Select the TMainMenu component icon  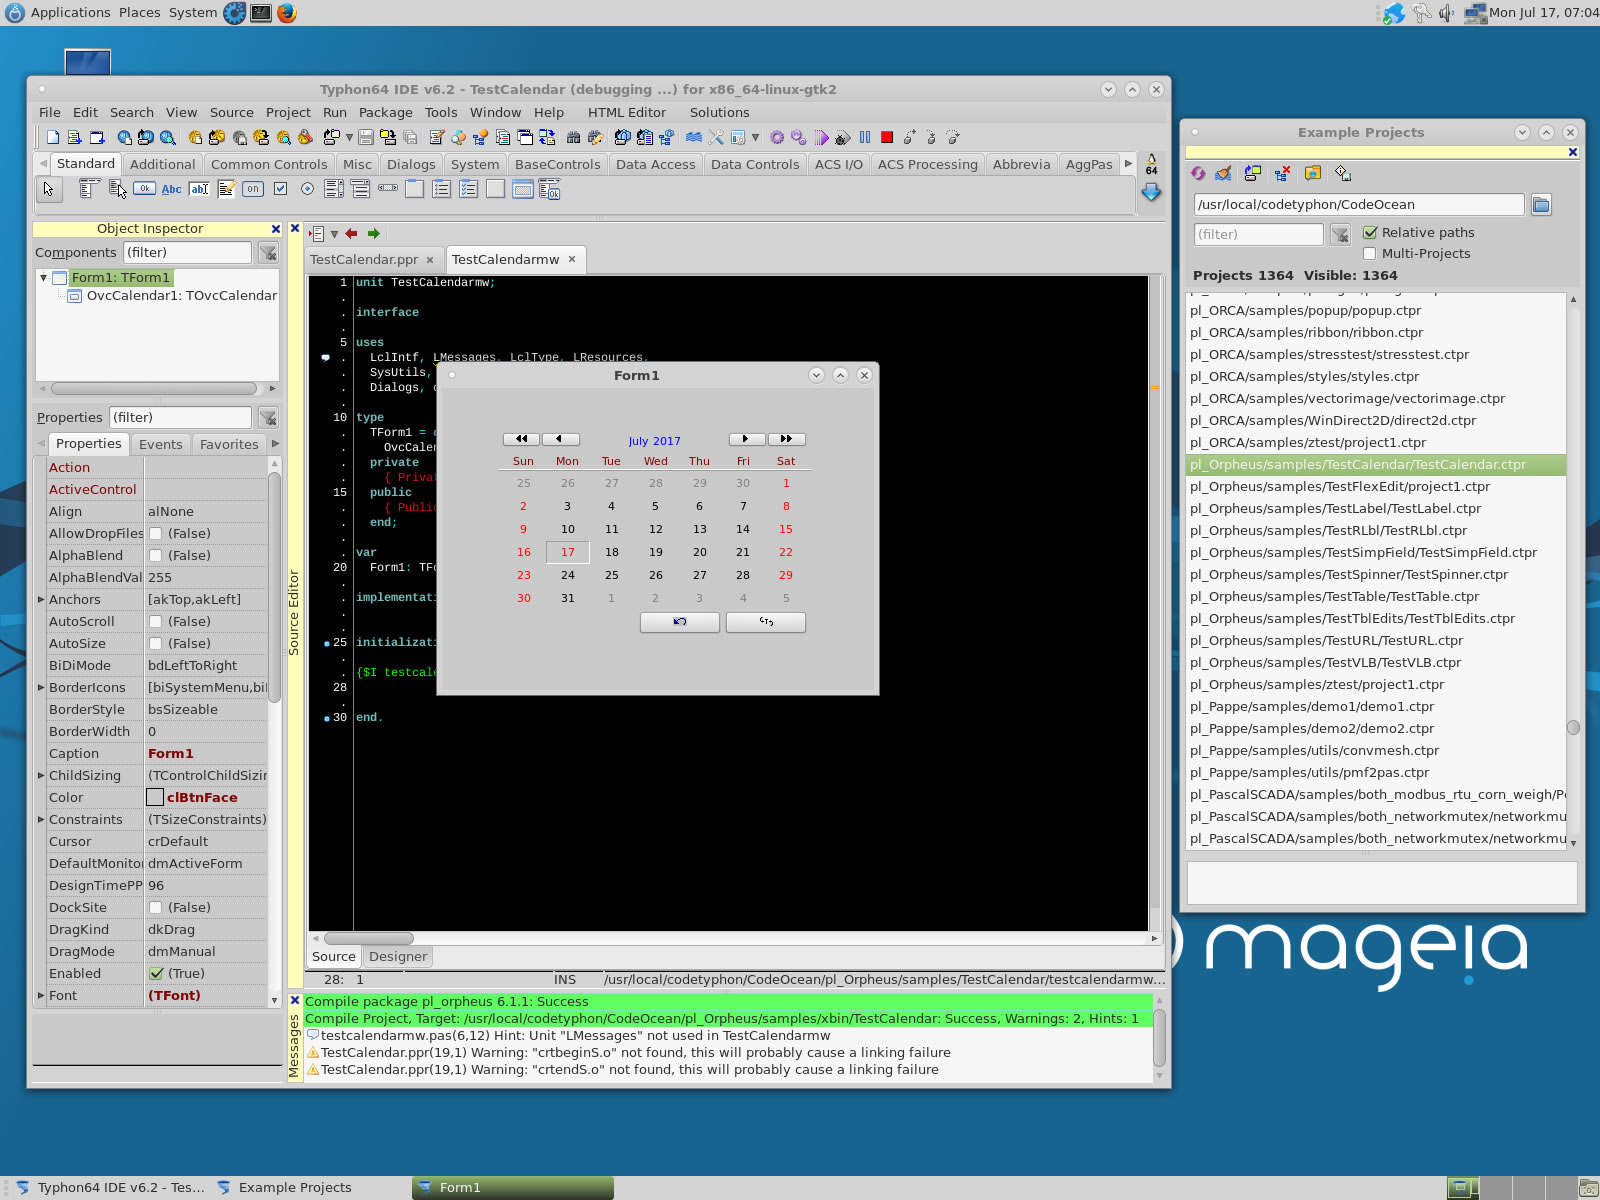pyautogui.click(x=89, y=188)
